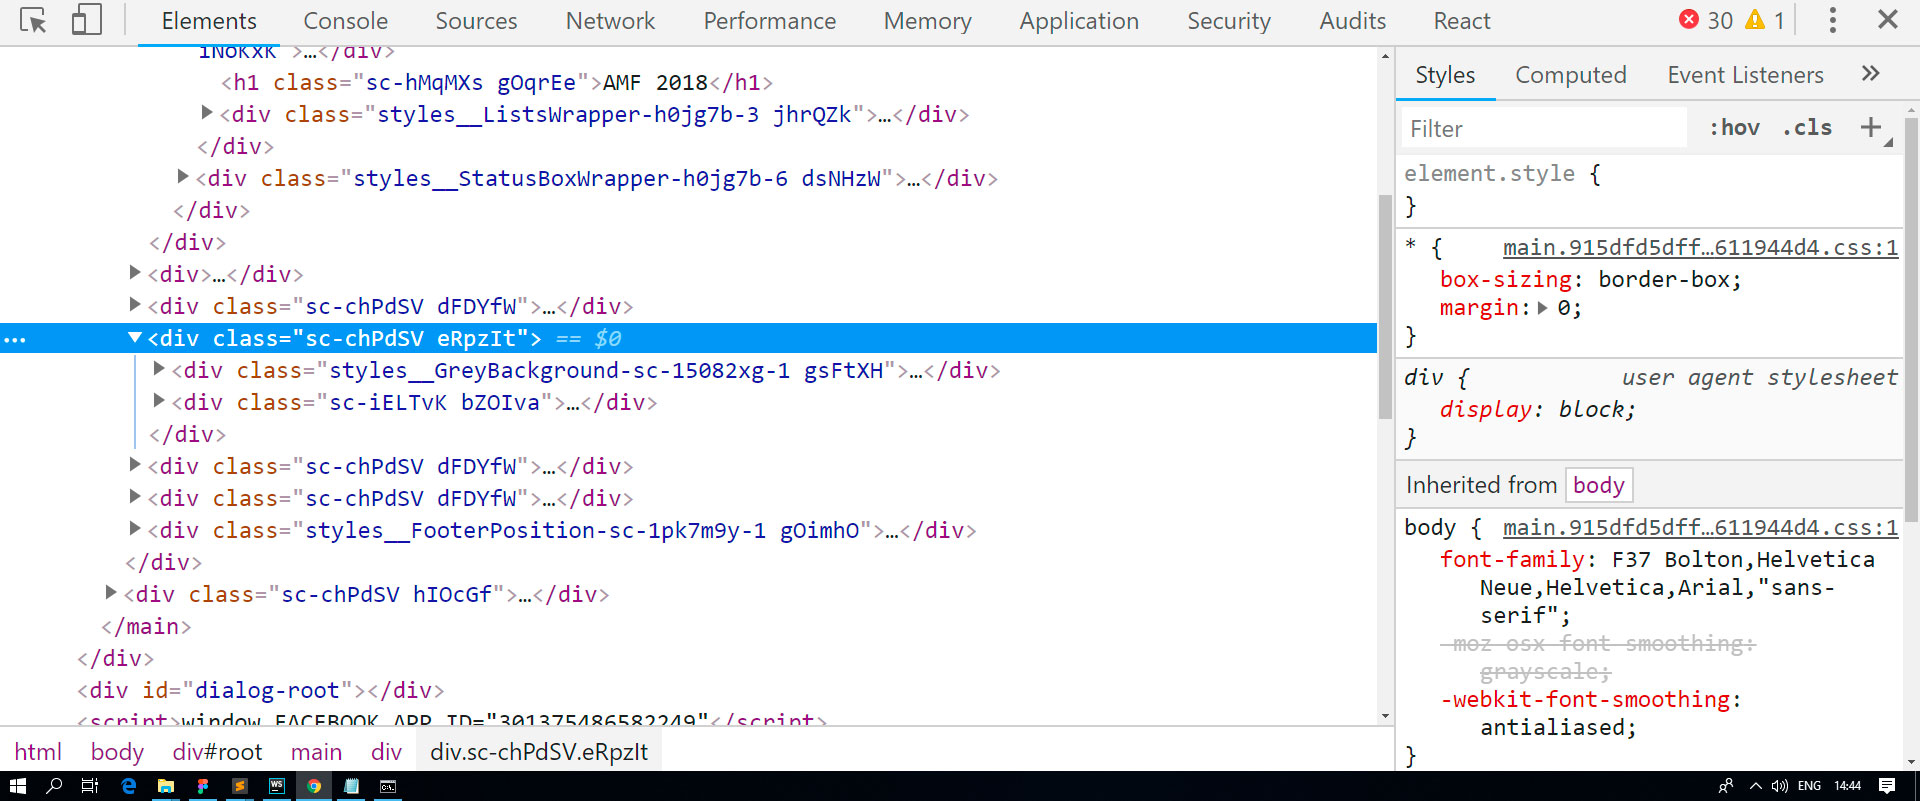Open the volume control in the tray
The height and width of the screenshot is (801, 1920).
(1780, 786)
